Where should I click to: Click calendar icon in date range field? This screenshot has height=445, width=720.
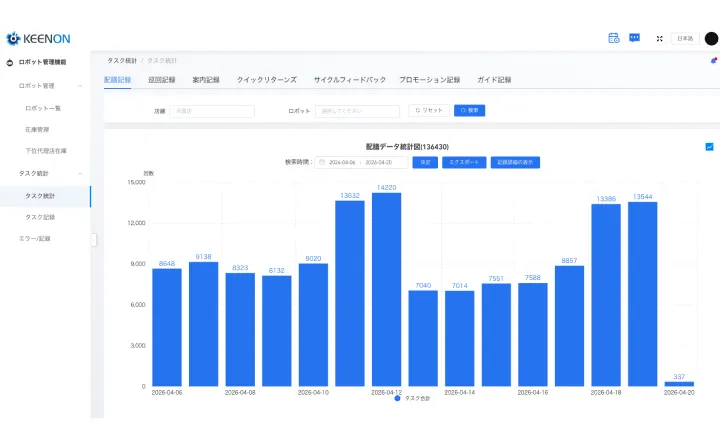[x=322, y=162]
